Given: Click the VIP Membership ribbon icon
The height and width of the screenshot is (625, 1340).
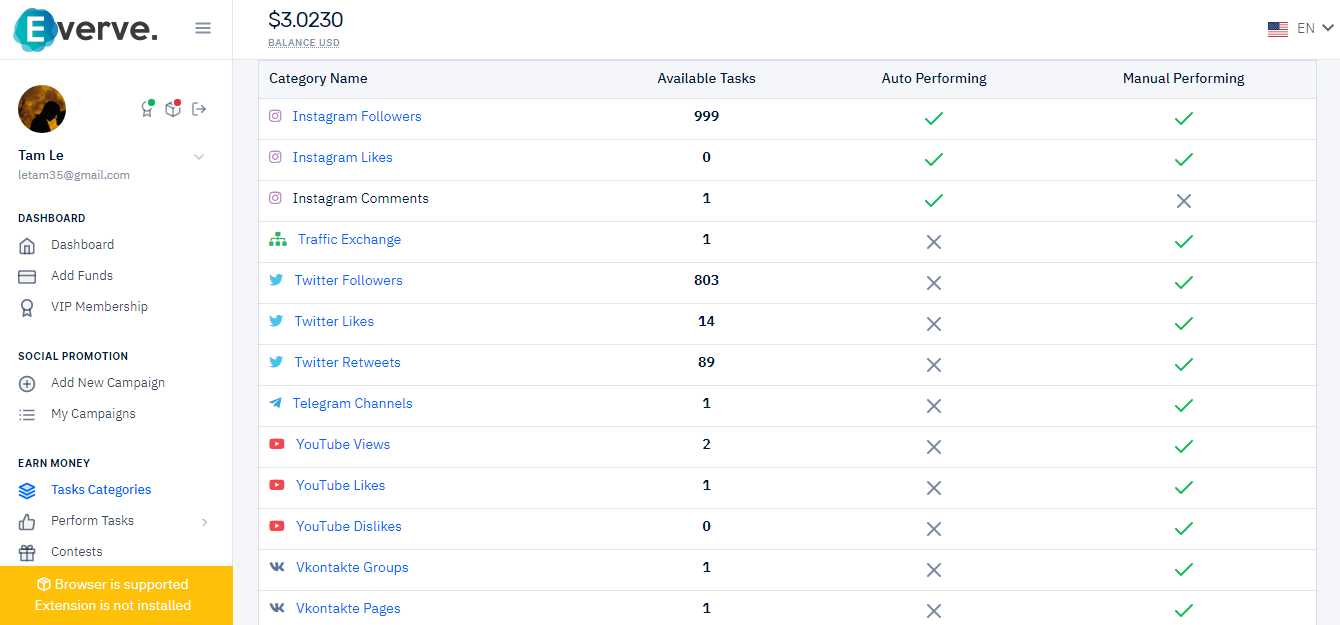Looking at the screenshot, I should click(27, 307).
